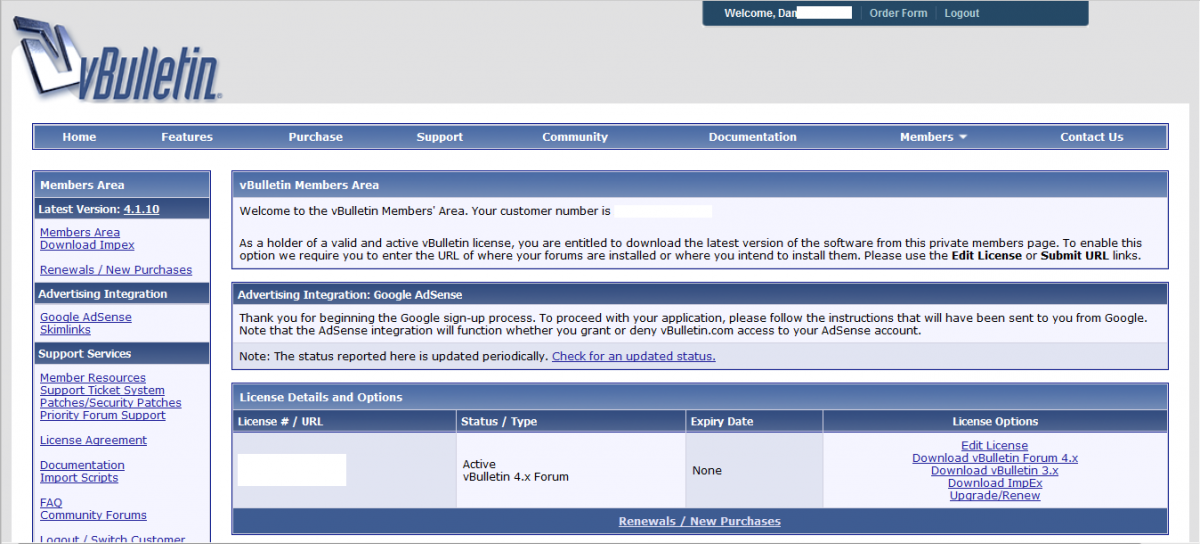Click the 'vBulletin 4.x Forum' type text
Image resolution: width=1200 pixels, height=544 pixels.
tap(516, 477)
